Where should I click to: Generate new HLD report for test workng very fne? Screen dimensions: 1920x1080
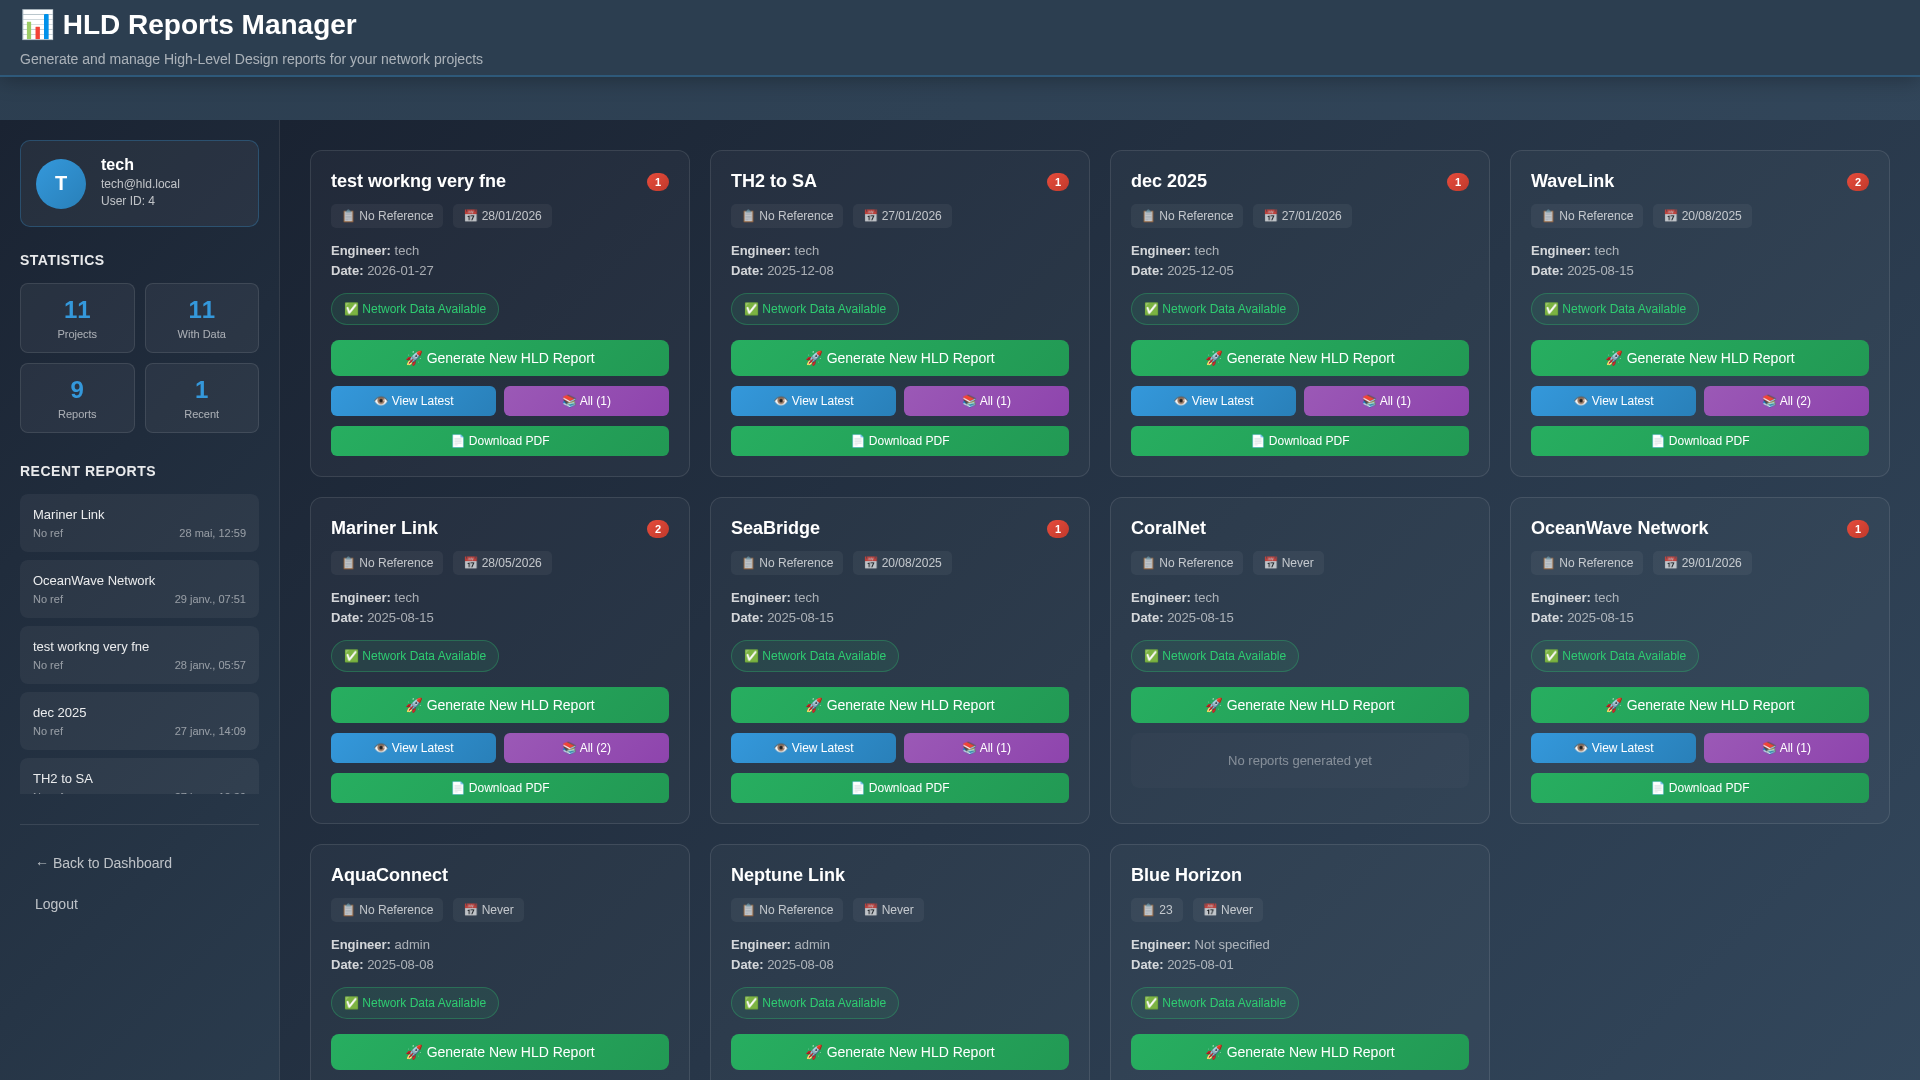click(x=500, y=358)
